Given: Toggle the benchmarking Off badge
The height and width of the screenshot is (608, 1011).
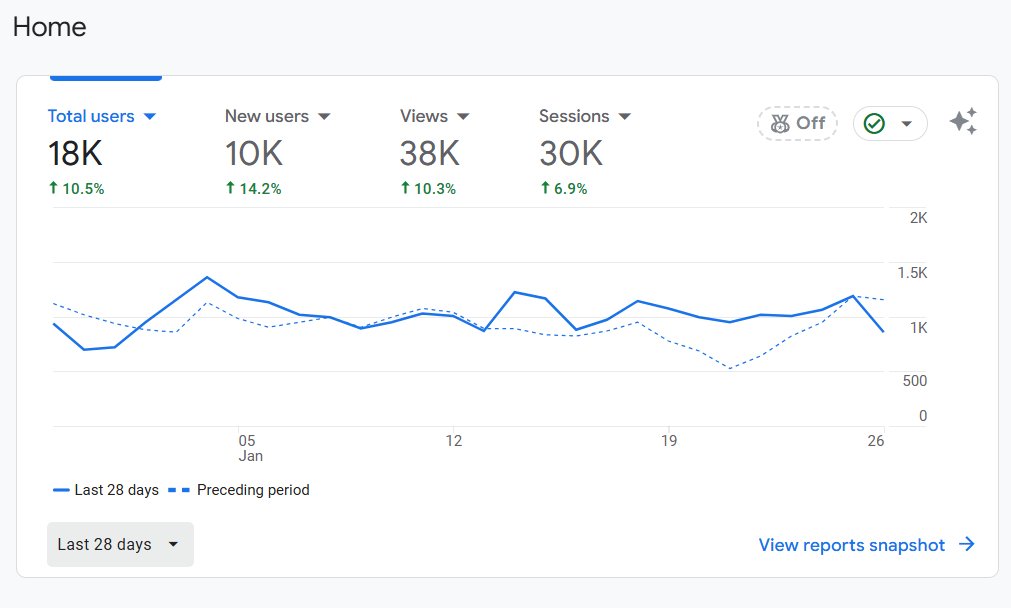Looking at the screenshot, I should pyautogui.click(x=797, y=123).
